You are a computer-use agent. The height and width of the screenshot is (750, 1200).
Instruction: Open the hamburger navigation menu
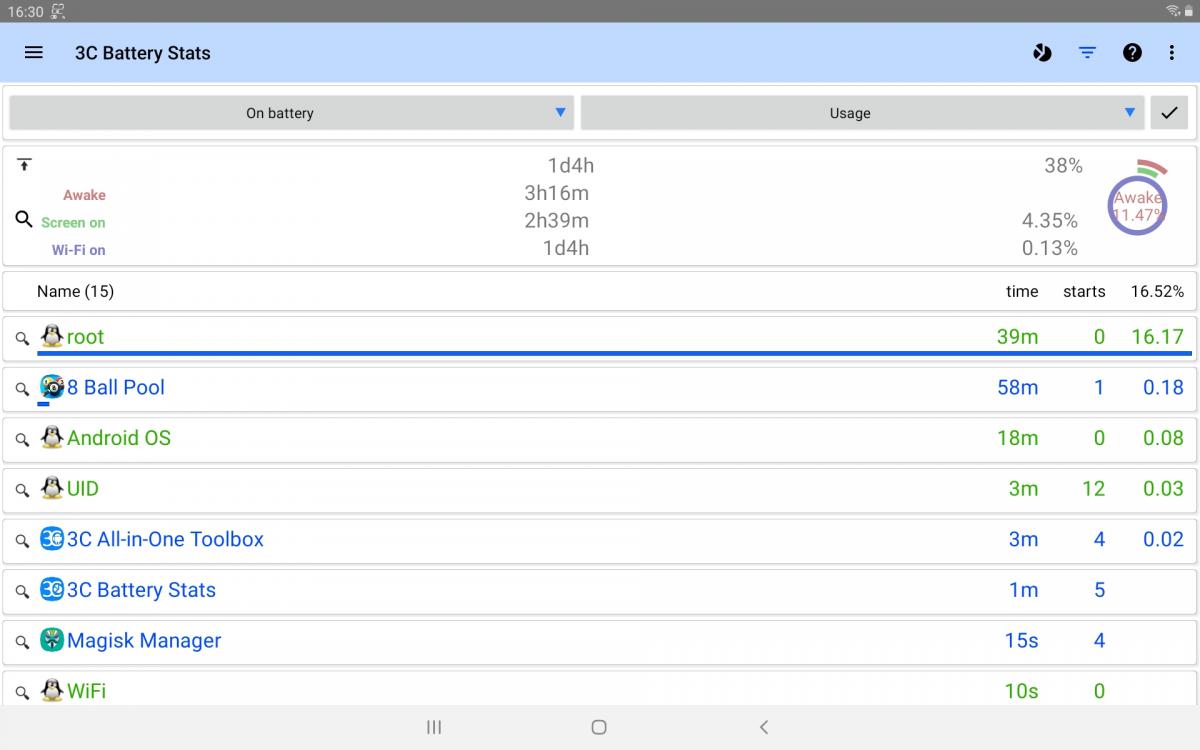34,53
